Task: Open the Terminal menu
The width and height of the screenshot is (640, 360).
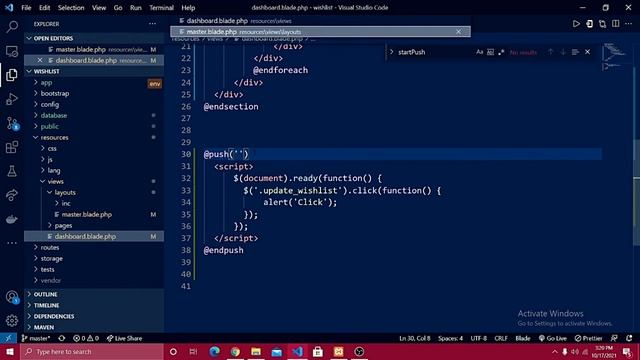Action: (x=161, y=8)
